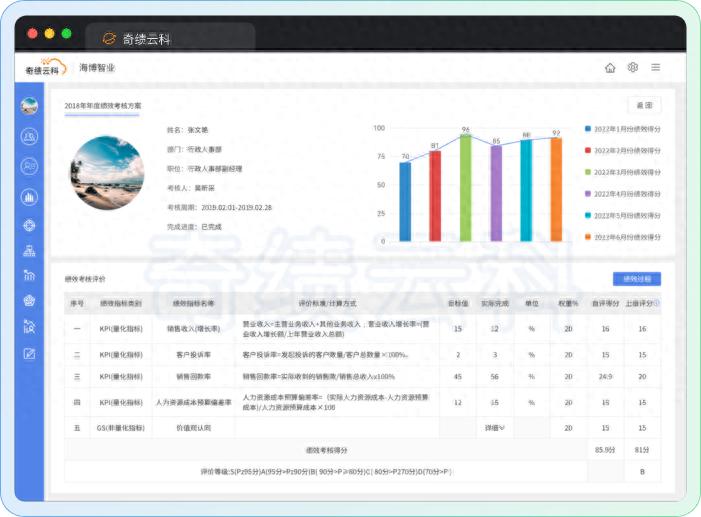Click the 自评得分 column header
Viewport: 701px width, 517px height.
click(x=605, y=303)
